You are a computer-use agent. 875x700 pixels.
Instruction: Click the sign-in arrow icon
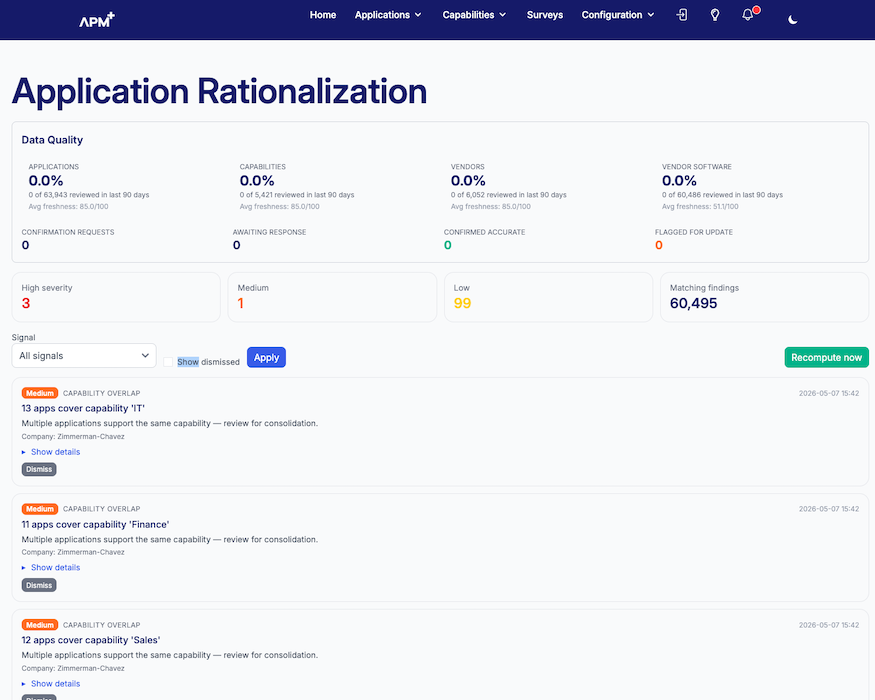(681, 15)
